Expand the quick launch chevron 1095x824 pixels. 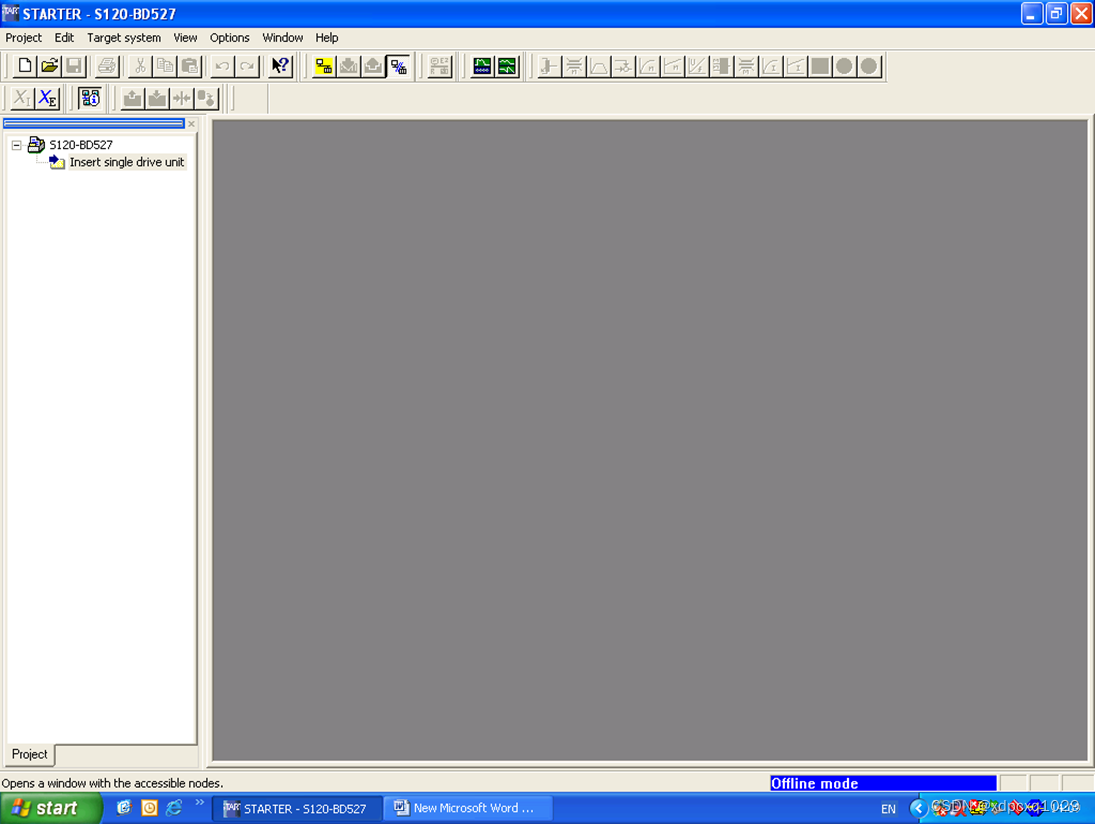tap(200, 802)
